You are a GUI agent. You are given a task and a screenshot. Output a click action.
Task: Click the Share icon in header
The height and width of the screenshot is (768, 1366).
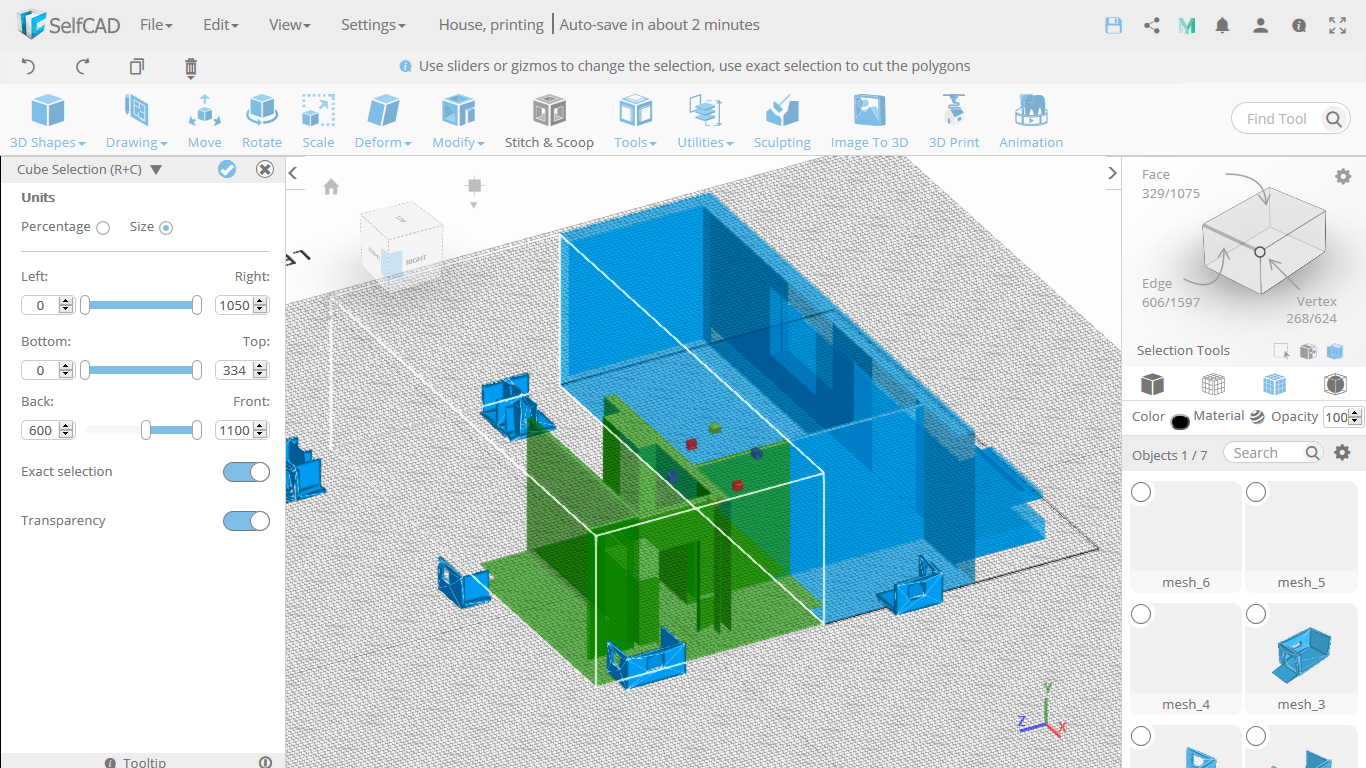tap(1152, 25)
